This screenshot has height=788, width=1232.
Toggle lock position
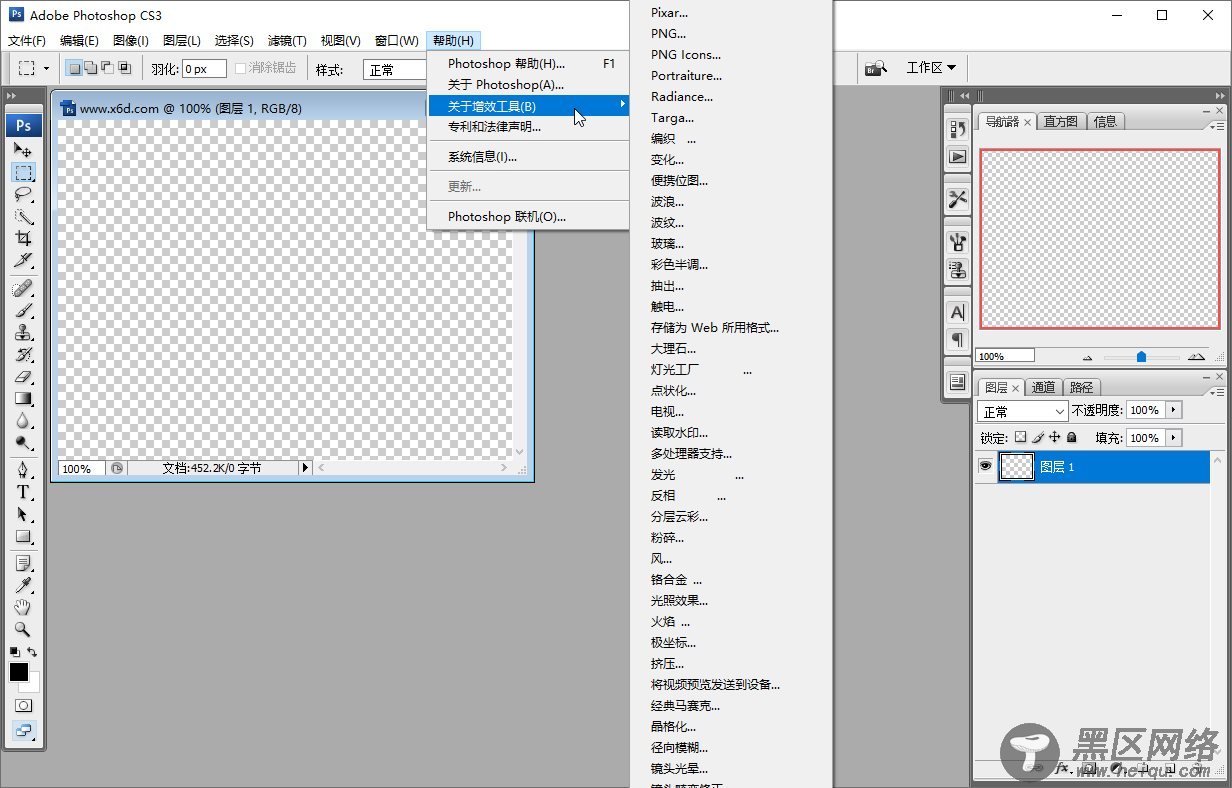click(x=1055, y=438)
